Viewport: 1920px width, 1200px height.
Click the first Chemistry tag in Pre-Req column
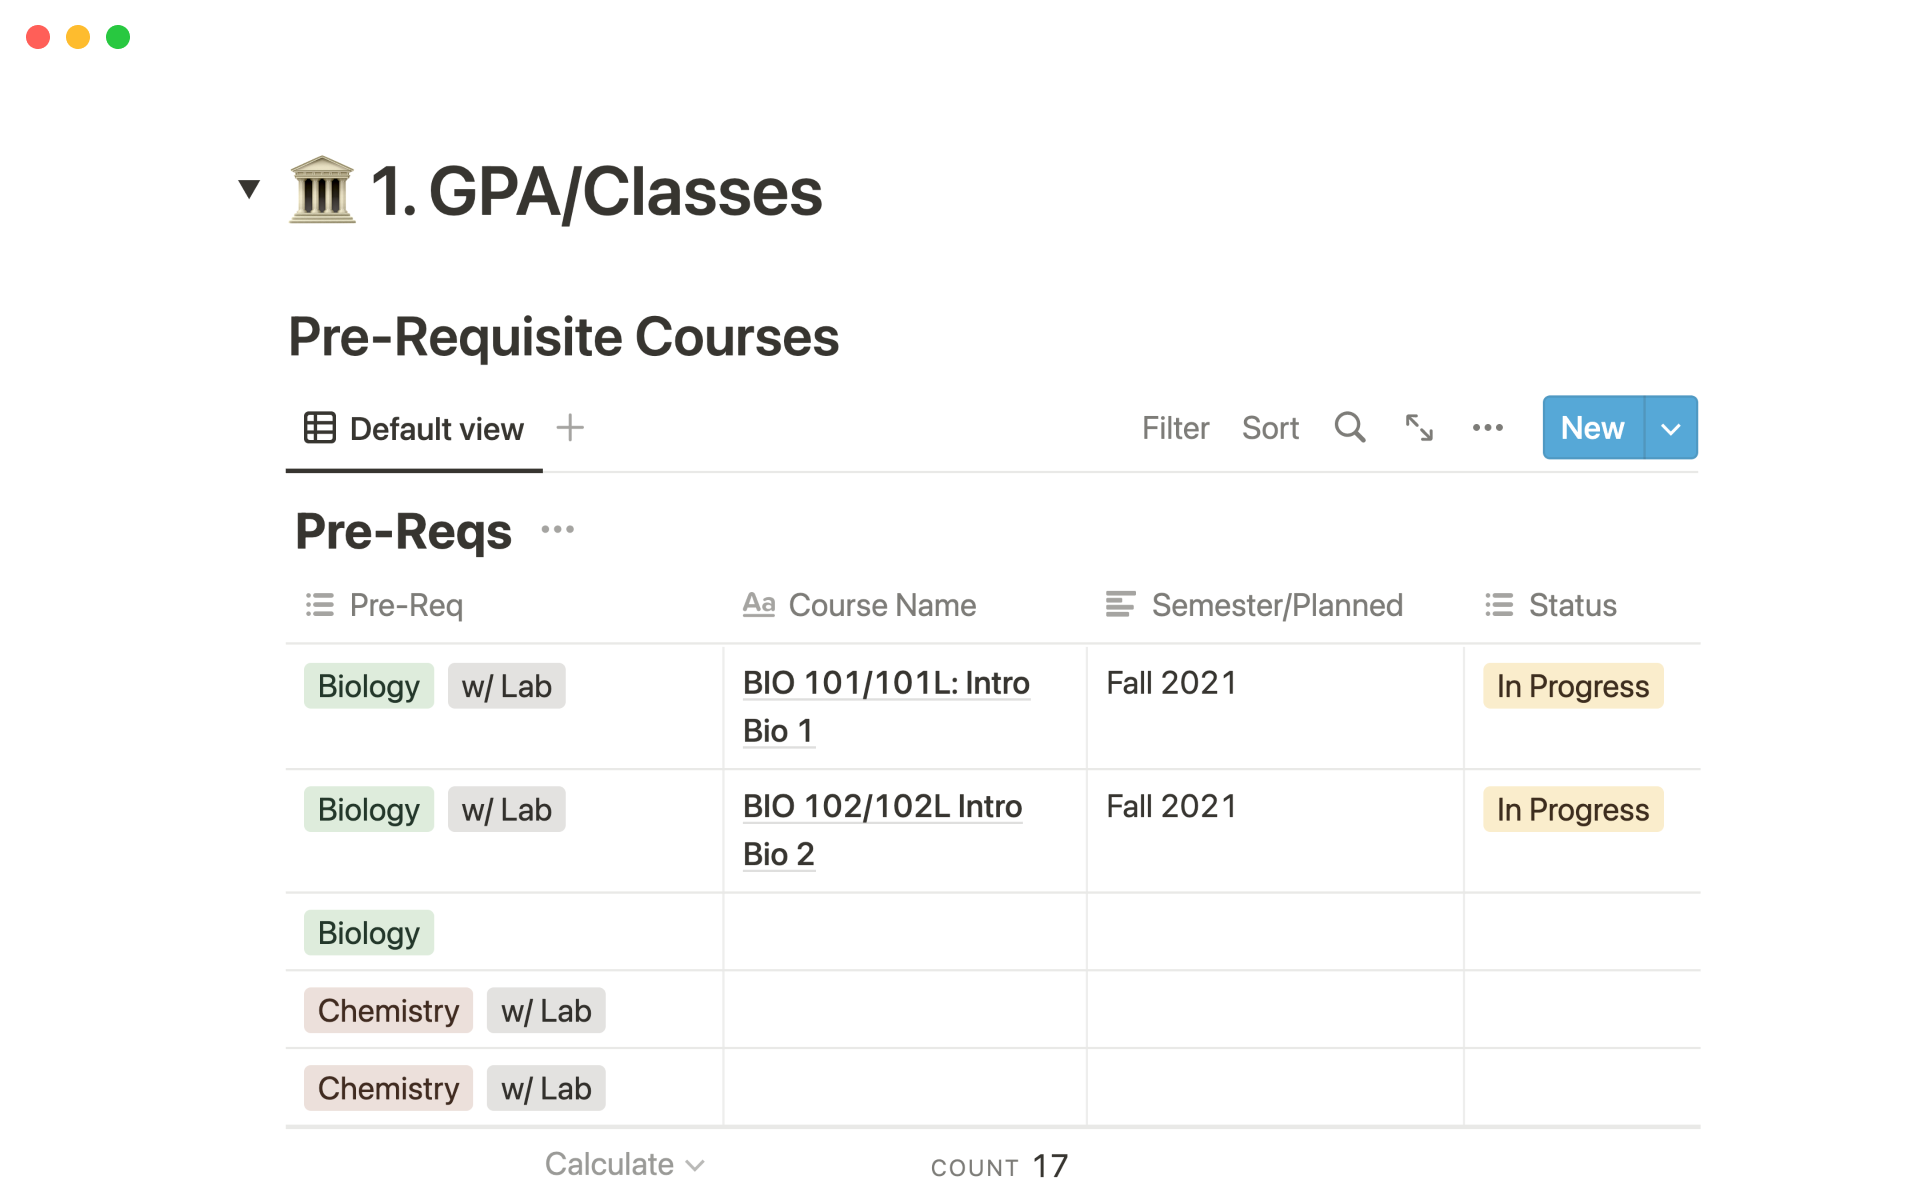pyautogui.click(x=388, y=1011)
